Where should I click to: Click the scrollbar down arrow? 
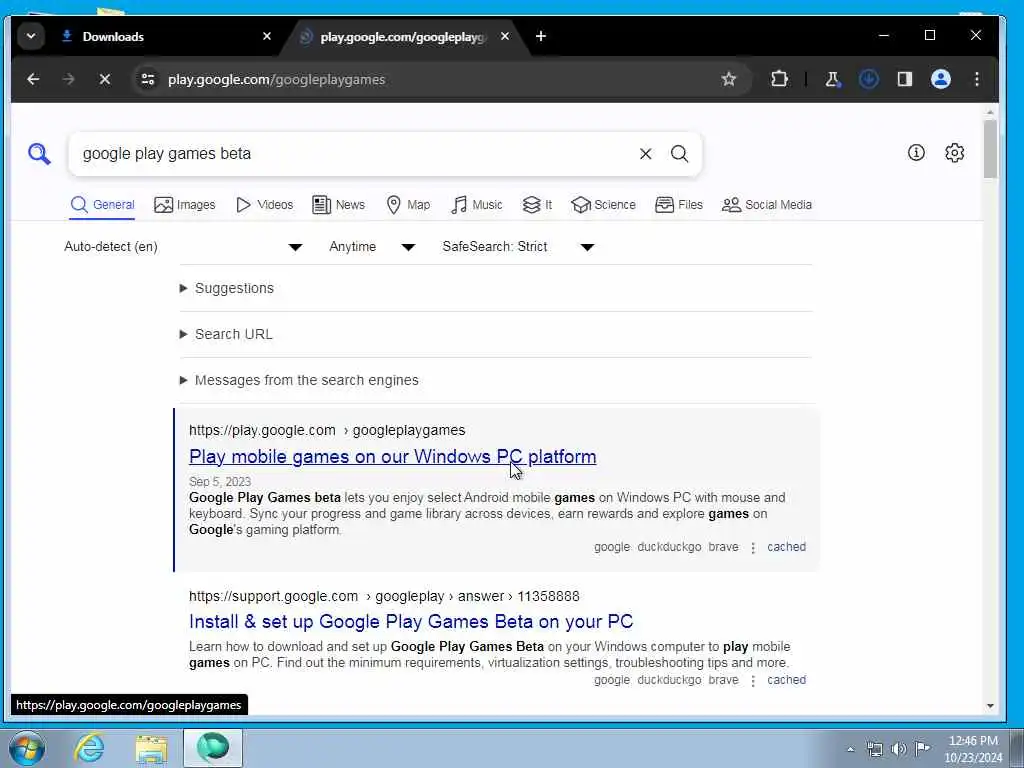coord(990,706)
